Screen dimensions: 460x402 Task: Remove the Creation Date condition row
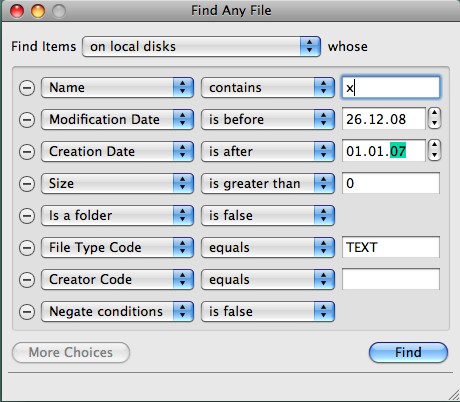pyautogui.click(x=27, y=152)
